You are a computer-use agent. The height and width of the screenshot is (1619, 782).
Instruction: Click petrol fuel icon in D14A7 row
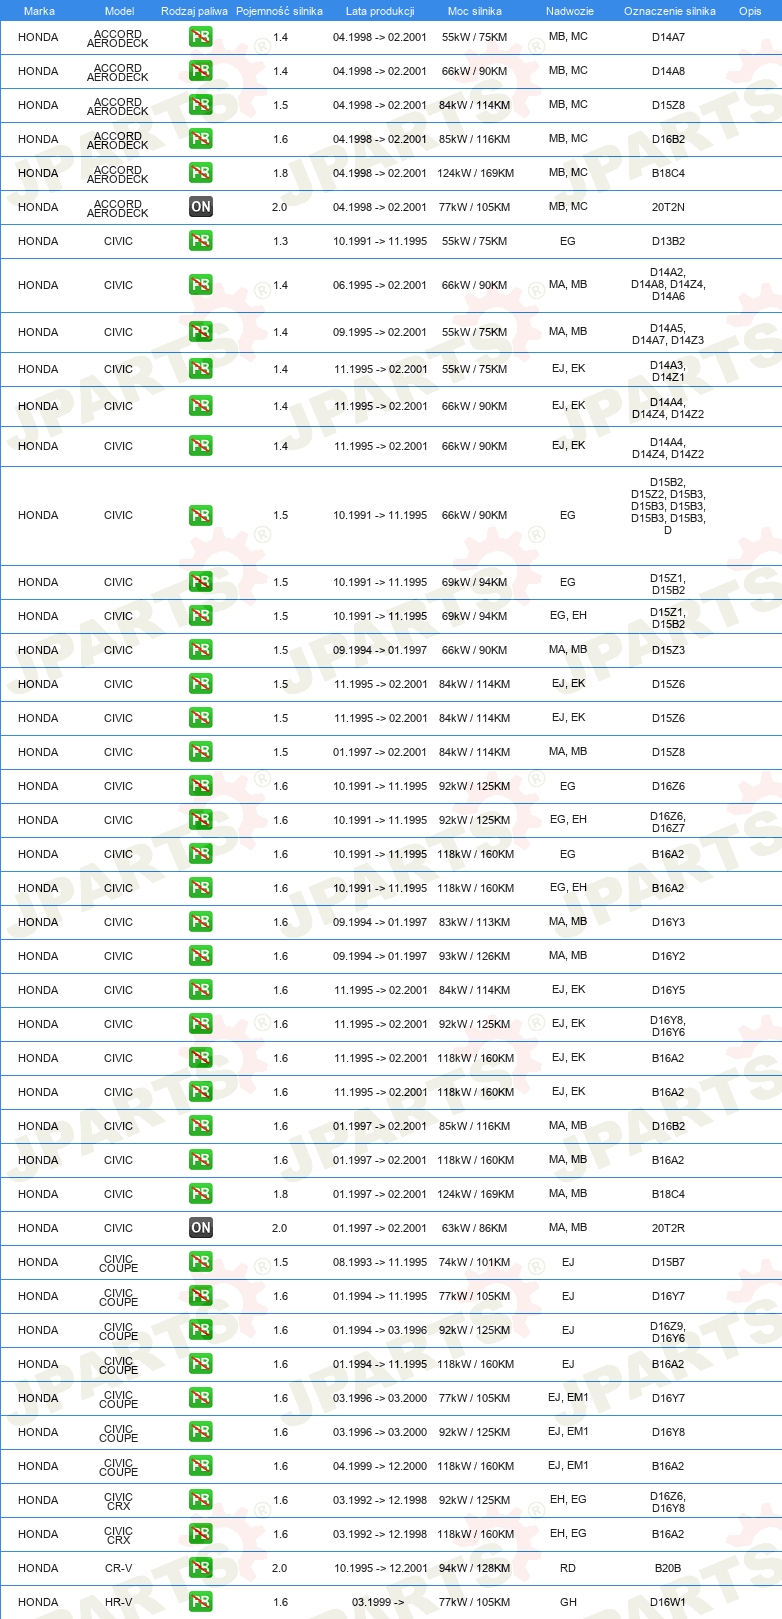[201, 37]
